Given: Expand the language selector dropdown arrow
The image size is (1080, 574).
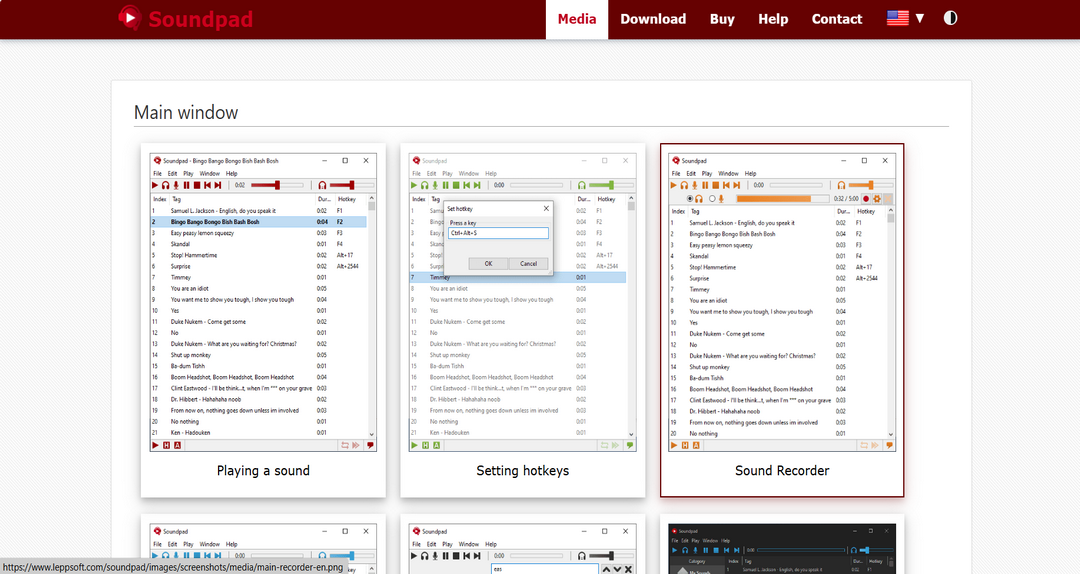Looking at the screenshot, I should pos(919,18).
